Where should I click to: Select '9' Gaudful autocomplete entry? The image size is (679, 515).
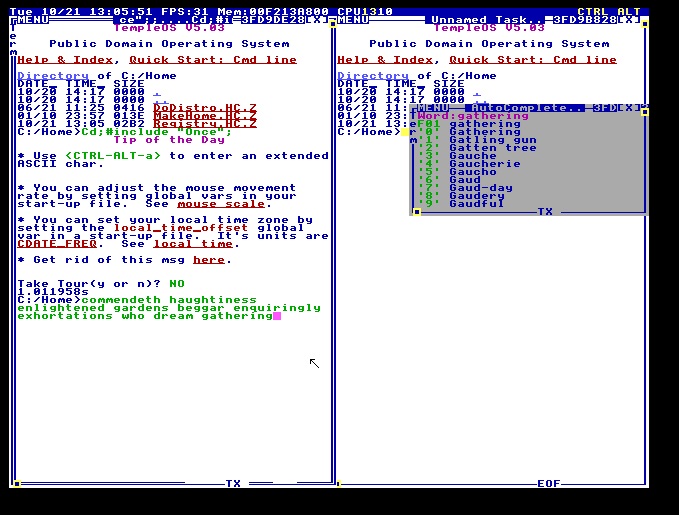[461, 204]
